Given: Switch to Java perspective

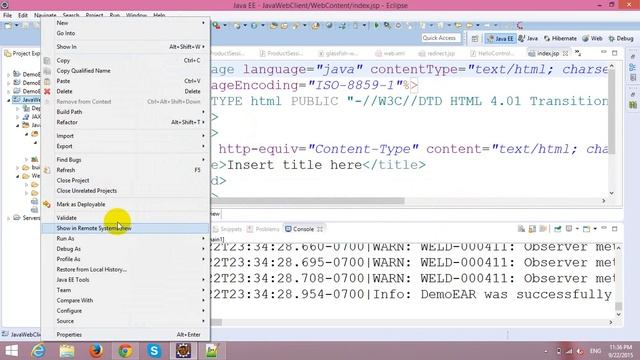Looking at the screenshot, I should [x=529, y=38].
